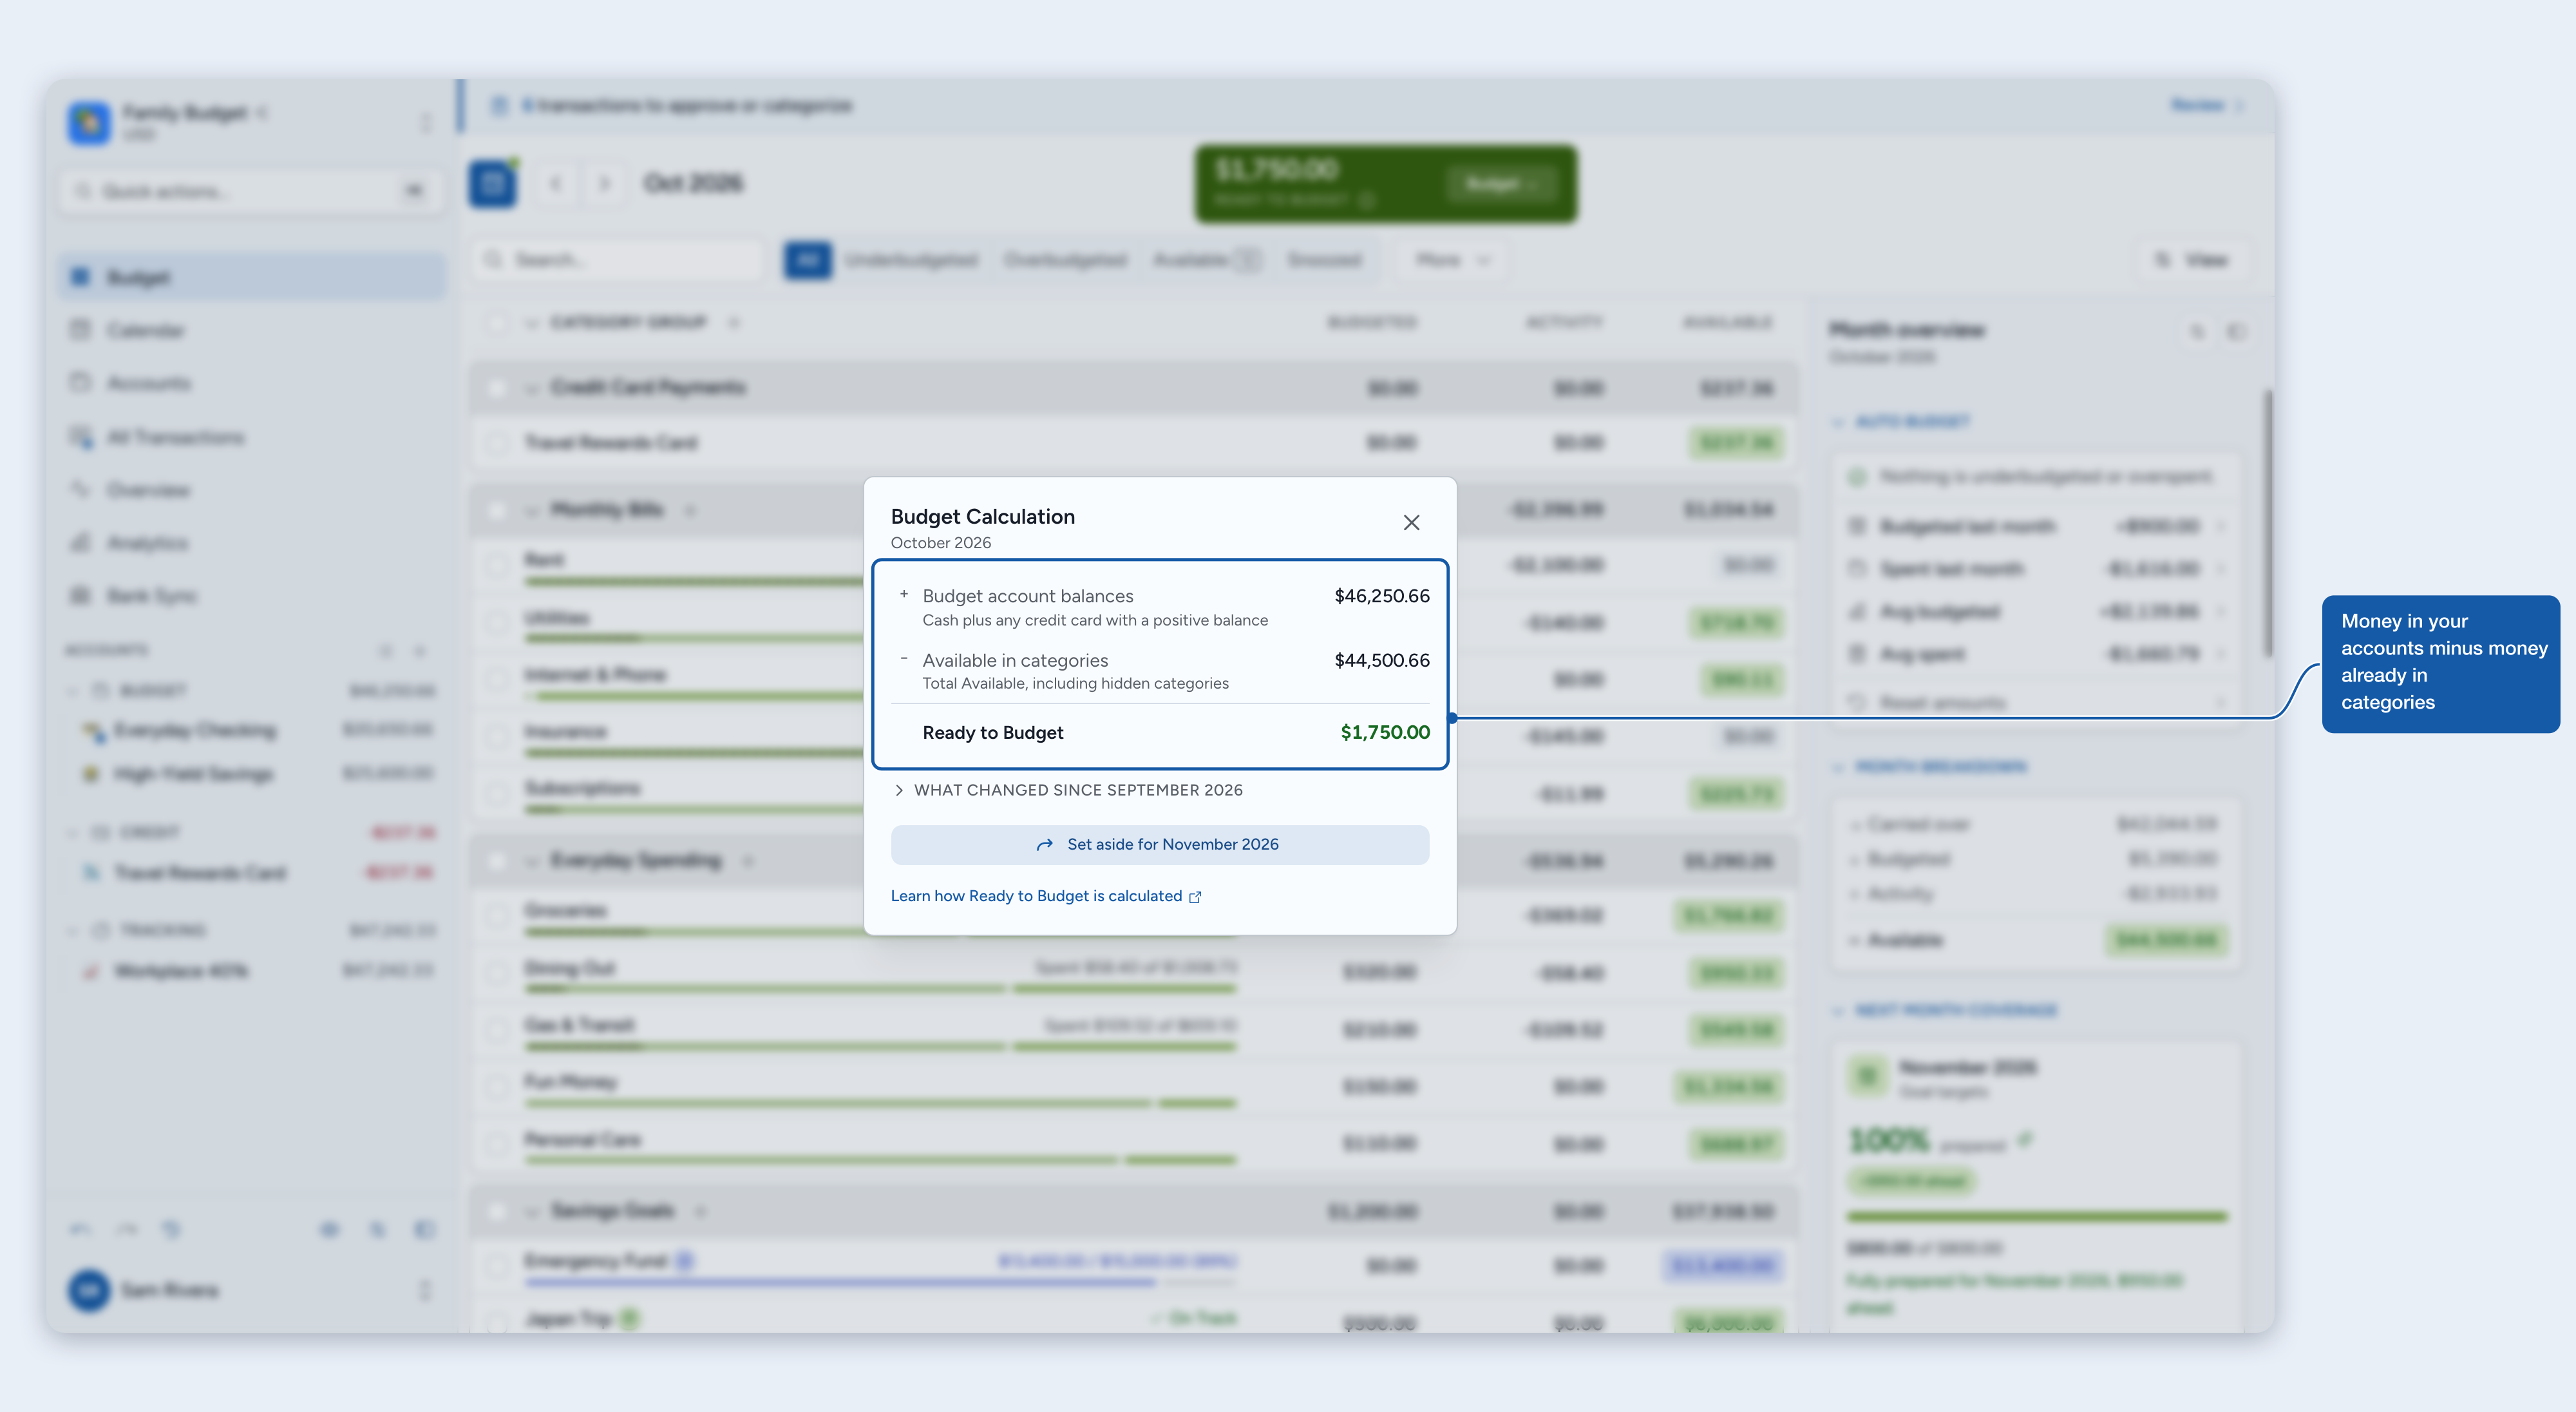Image resolution: width=2576 pixels, height=1412 pixels.
Task: Toggle the select-all checkbox in Category Group header
Action: pos(496,323)
